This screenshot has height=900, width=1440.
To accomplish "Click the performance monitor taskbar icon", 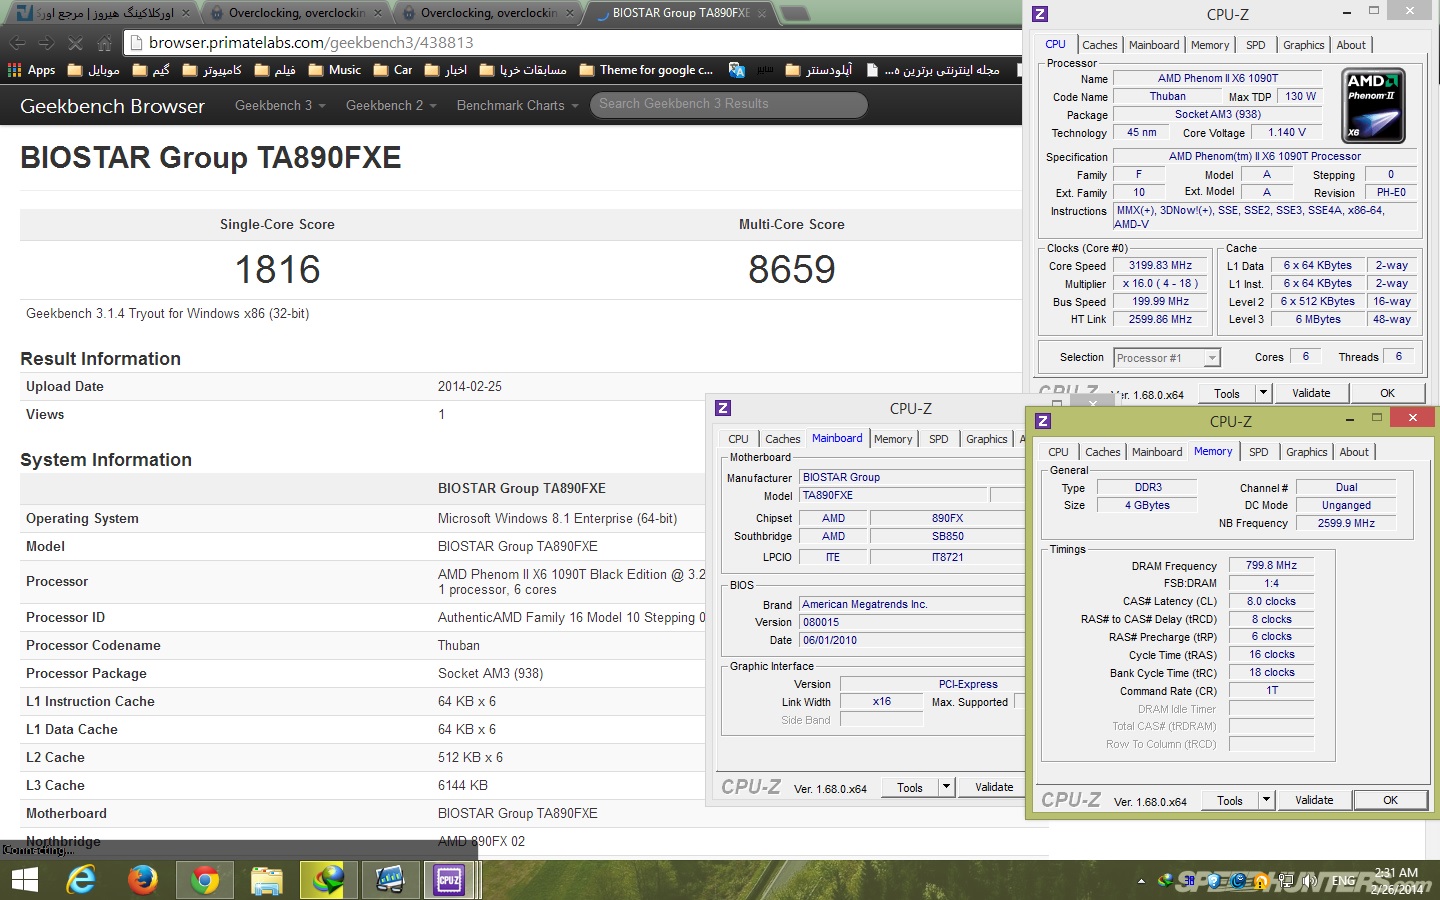I will [389, 880].
